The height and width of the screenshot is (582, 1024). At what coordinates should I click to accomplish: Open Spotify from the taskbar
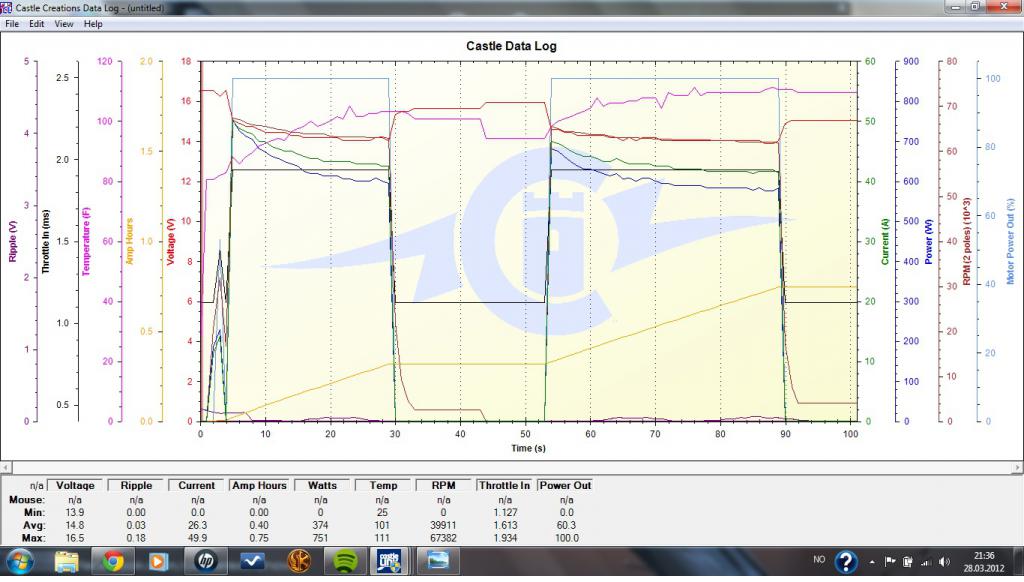[345, 561]
